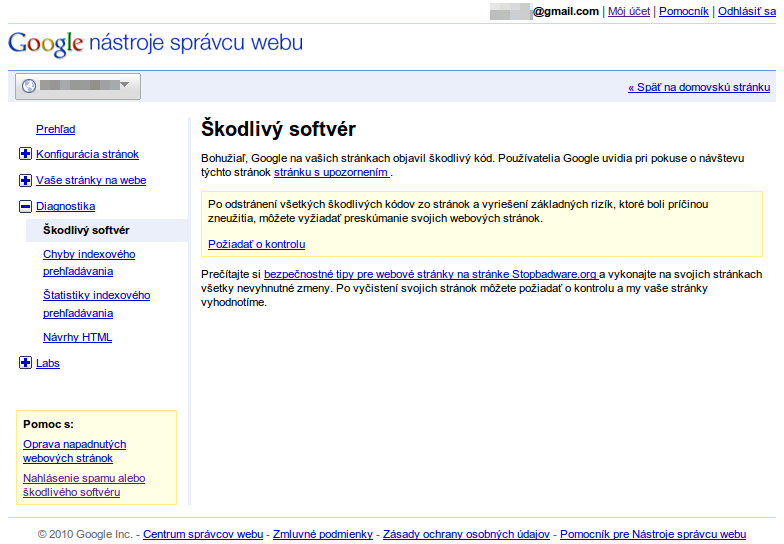Image resolution: width=784 pixels, height=544 pixels.
Task: Click © 2010 Google Inc. text
Action: 85,534
